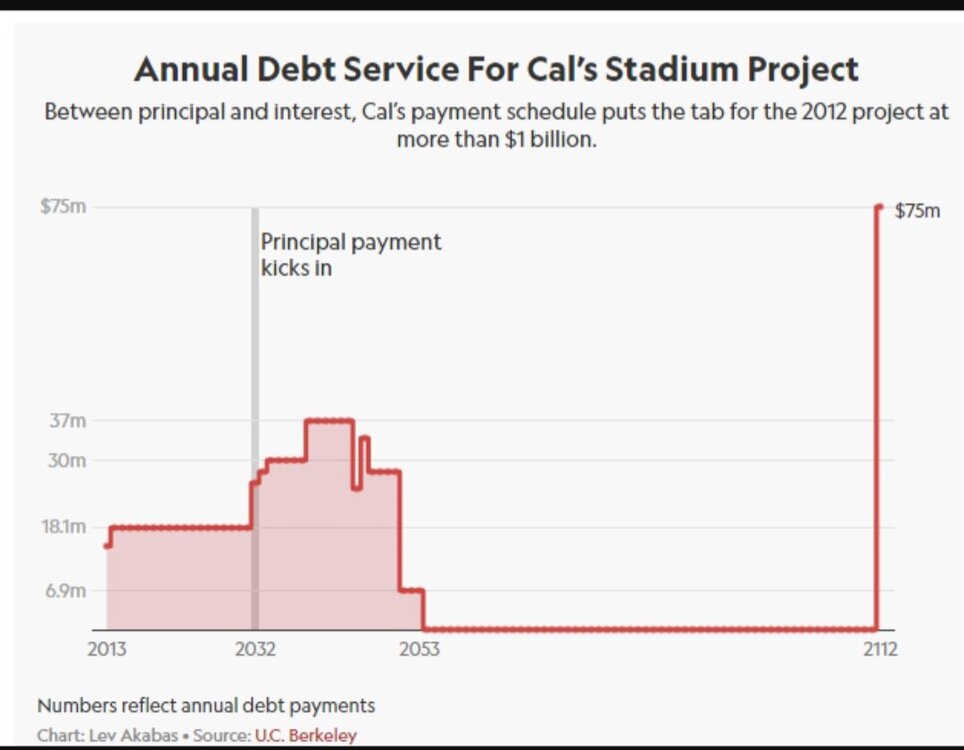Screen dimensions: 964x750
Task: Click the gray vertical marker line at 2032
Action: (255, 350)
